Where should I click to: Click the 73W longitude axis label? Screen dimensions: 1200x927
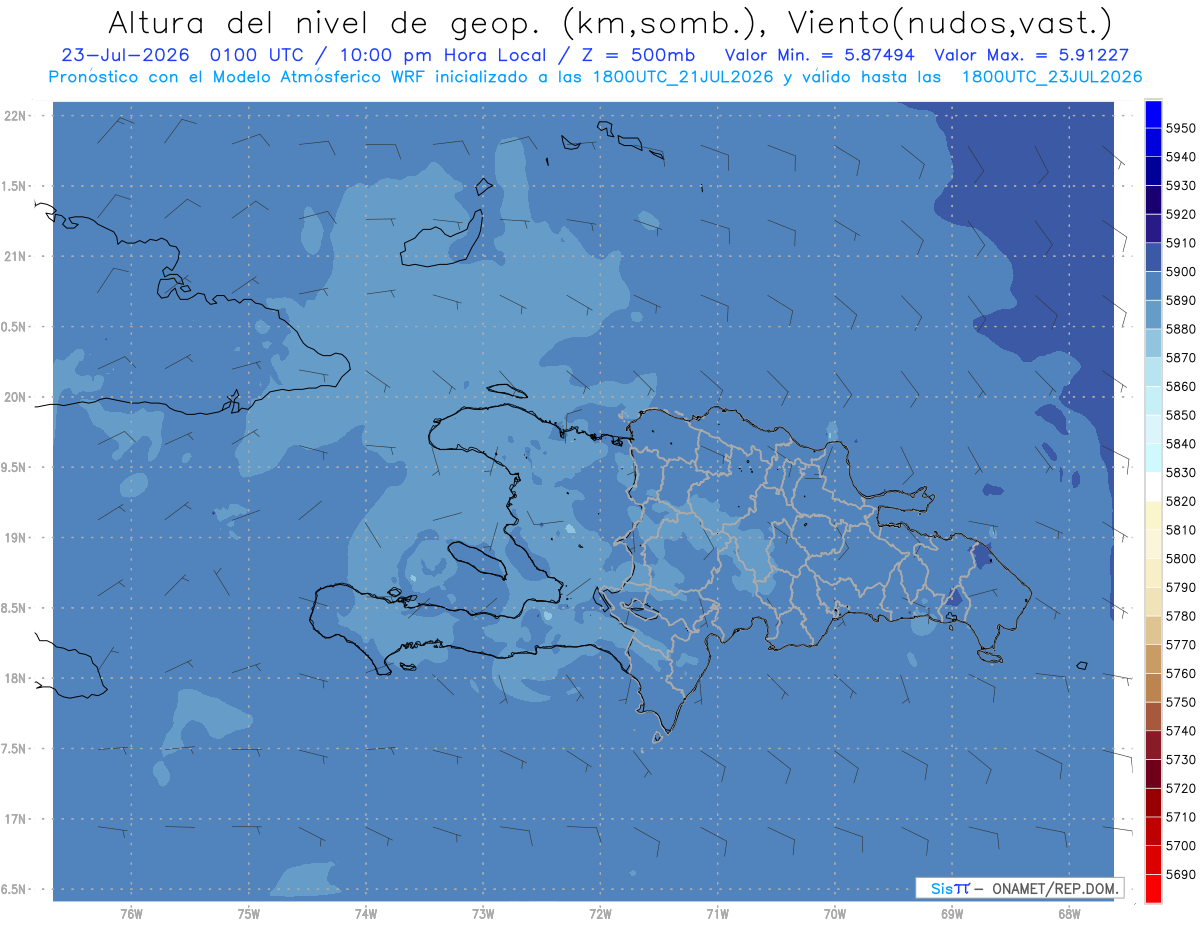483,915
